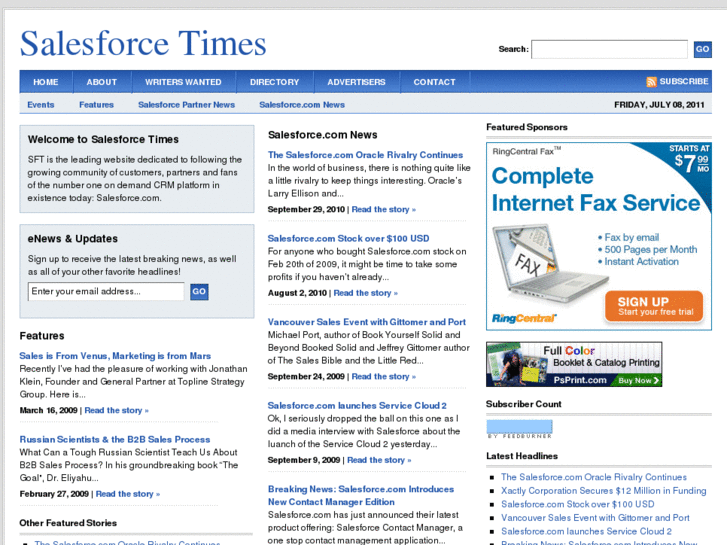Open the Events category
Screen dimensions: 727x545
(x=41, y=105)
